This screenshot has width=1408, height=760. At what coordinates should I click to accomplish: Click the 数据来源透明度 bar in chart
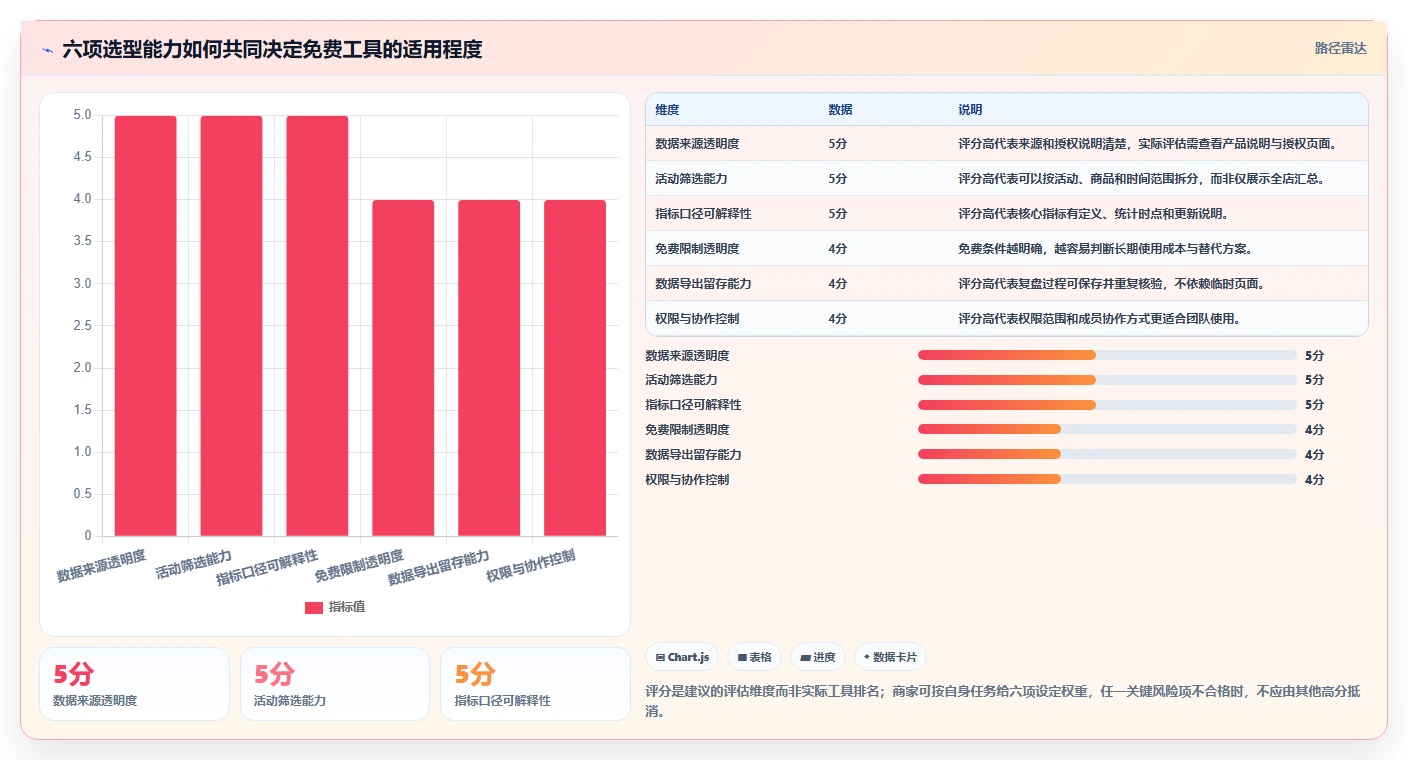click(x=146, y=326)
